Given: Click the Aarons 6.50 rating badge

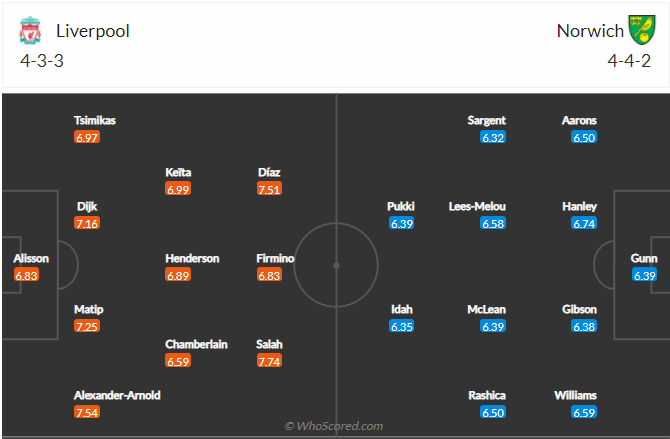Looking at the screenshot, I should 584,137.
